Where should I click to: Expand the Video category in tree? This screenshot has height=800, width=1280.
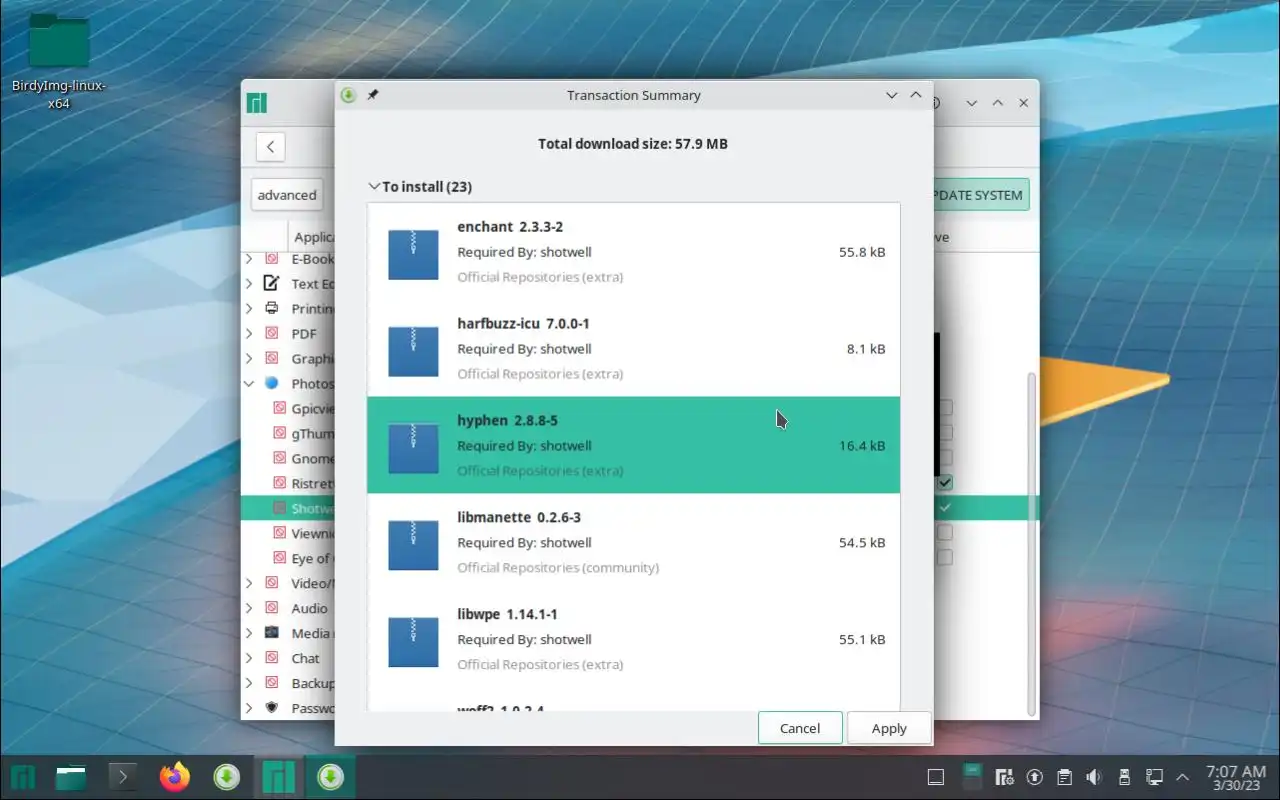[249, 583]
